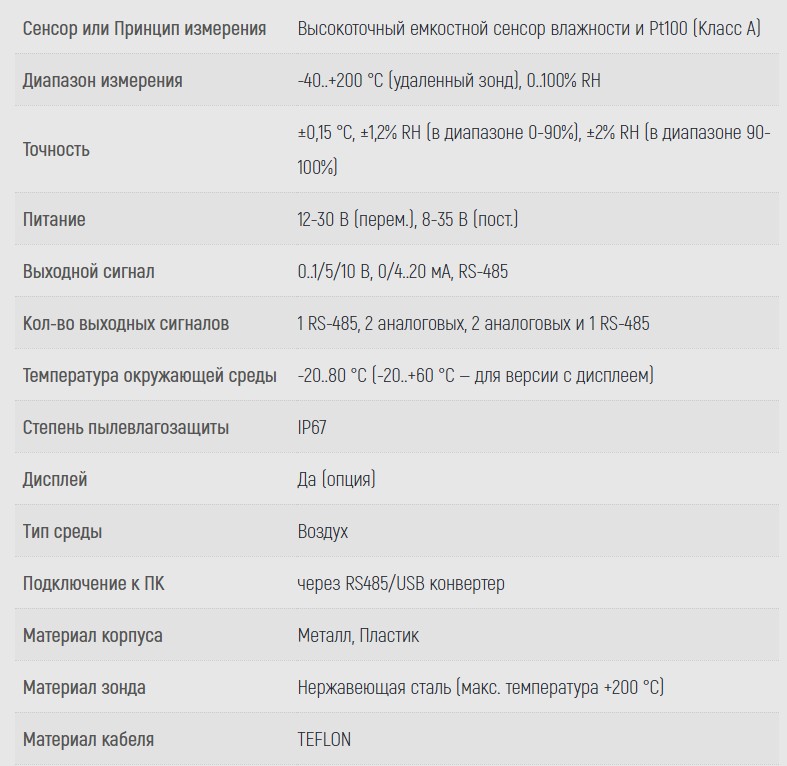Click the "Материал зонда" row label
Viewport: 787px width, 766px height.
[x=84, y=688]
